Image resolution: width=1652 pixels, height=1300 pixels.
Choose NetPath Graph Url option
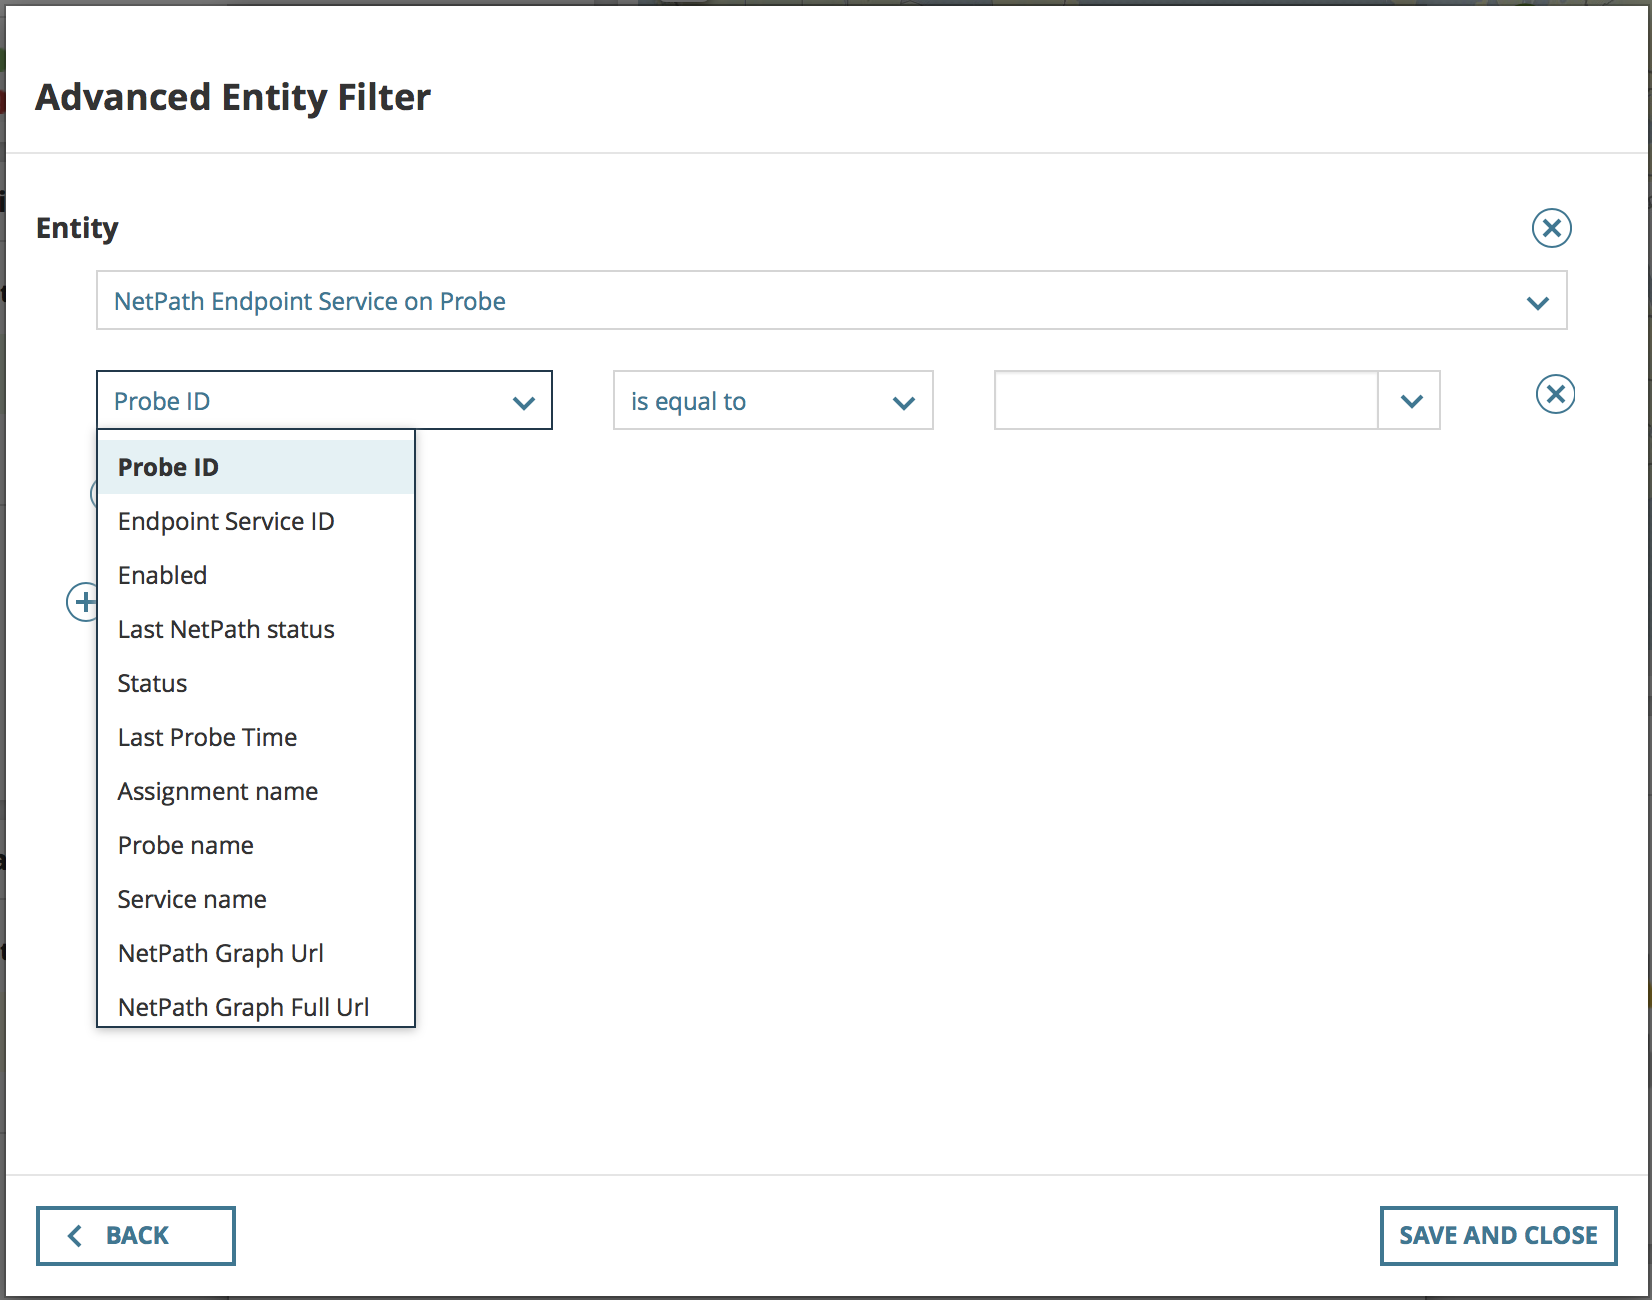pyautogui.click(x=256, y=953)
